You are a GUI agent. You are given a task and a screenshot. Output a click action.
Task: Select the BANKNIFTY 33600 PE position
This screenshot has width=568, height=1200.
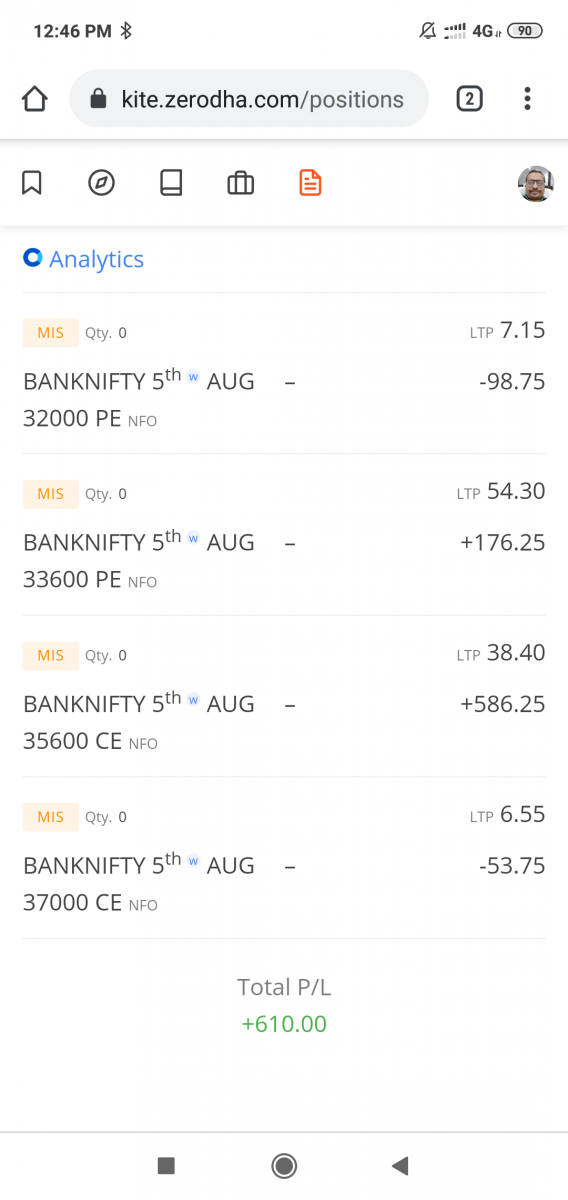(x=284, y=535)
